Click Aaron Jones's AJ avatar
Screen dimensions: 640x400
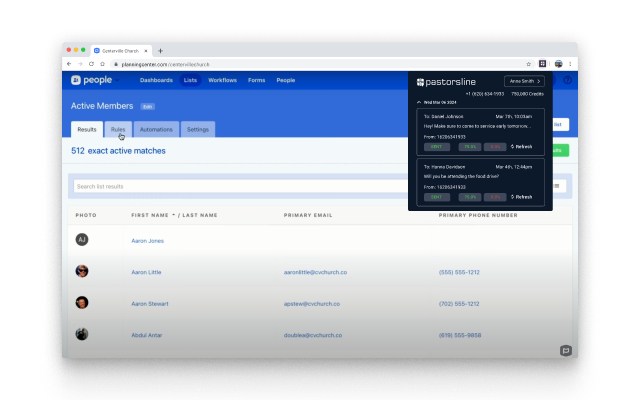pos(82,240)
